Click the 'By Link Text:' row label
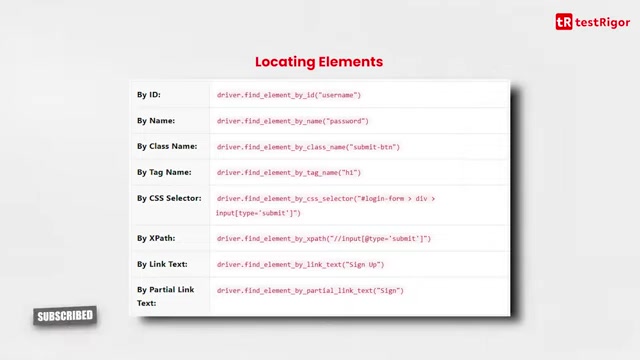 click(162, 264)
